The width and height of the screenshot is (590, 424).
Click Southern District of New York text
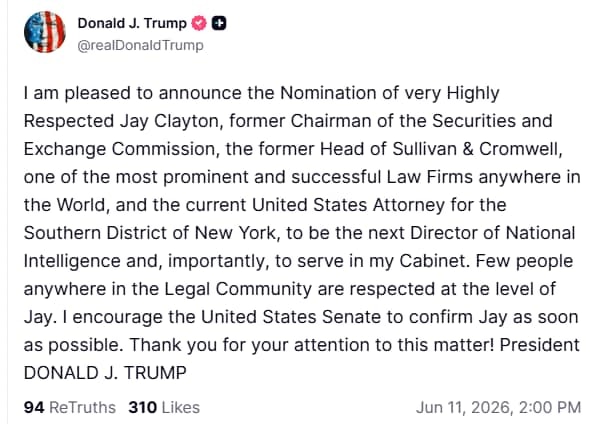coord(152,233)
